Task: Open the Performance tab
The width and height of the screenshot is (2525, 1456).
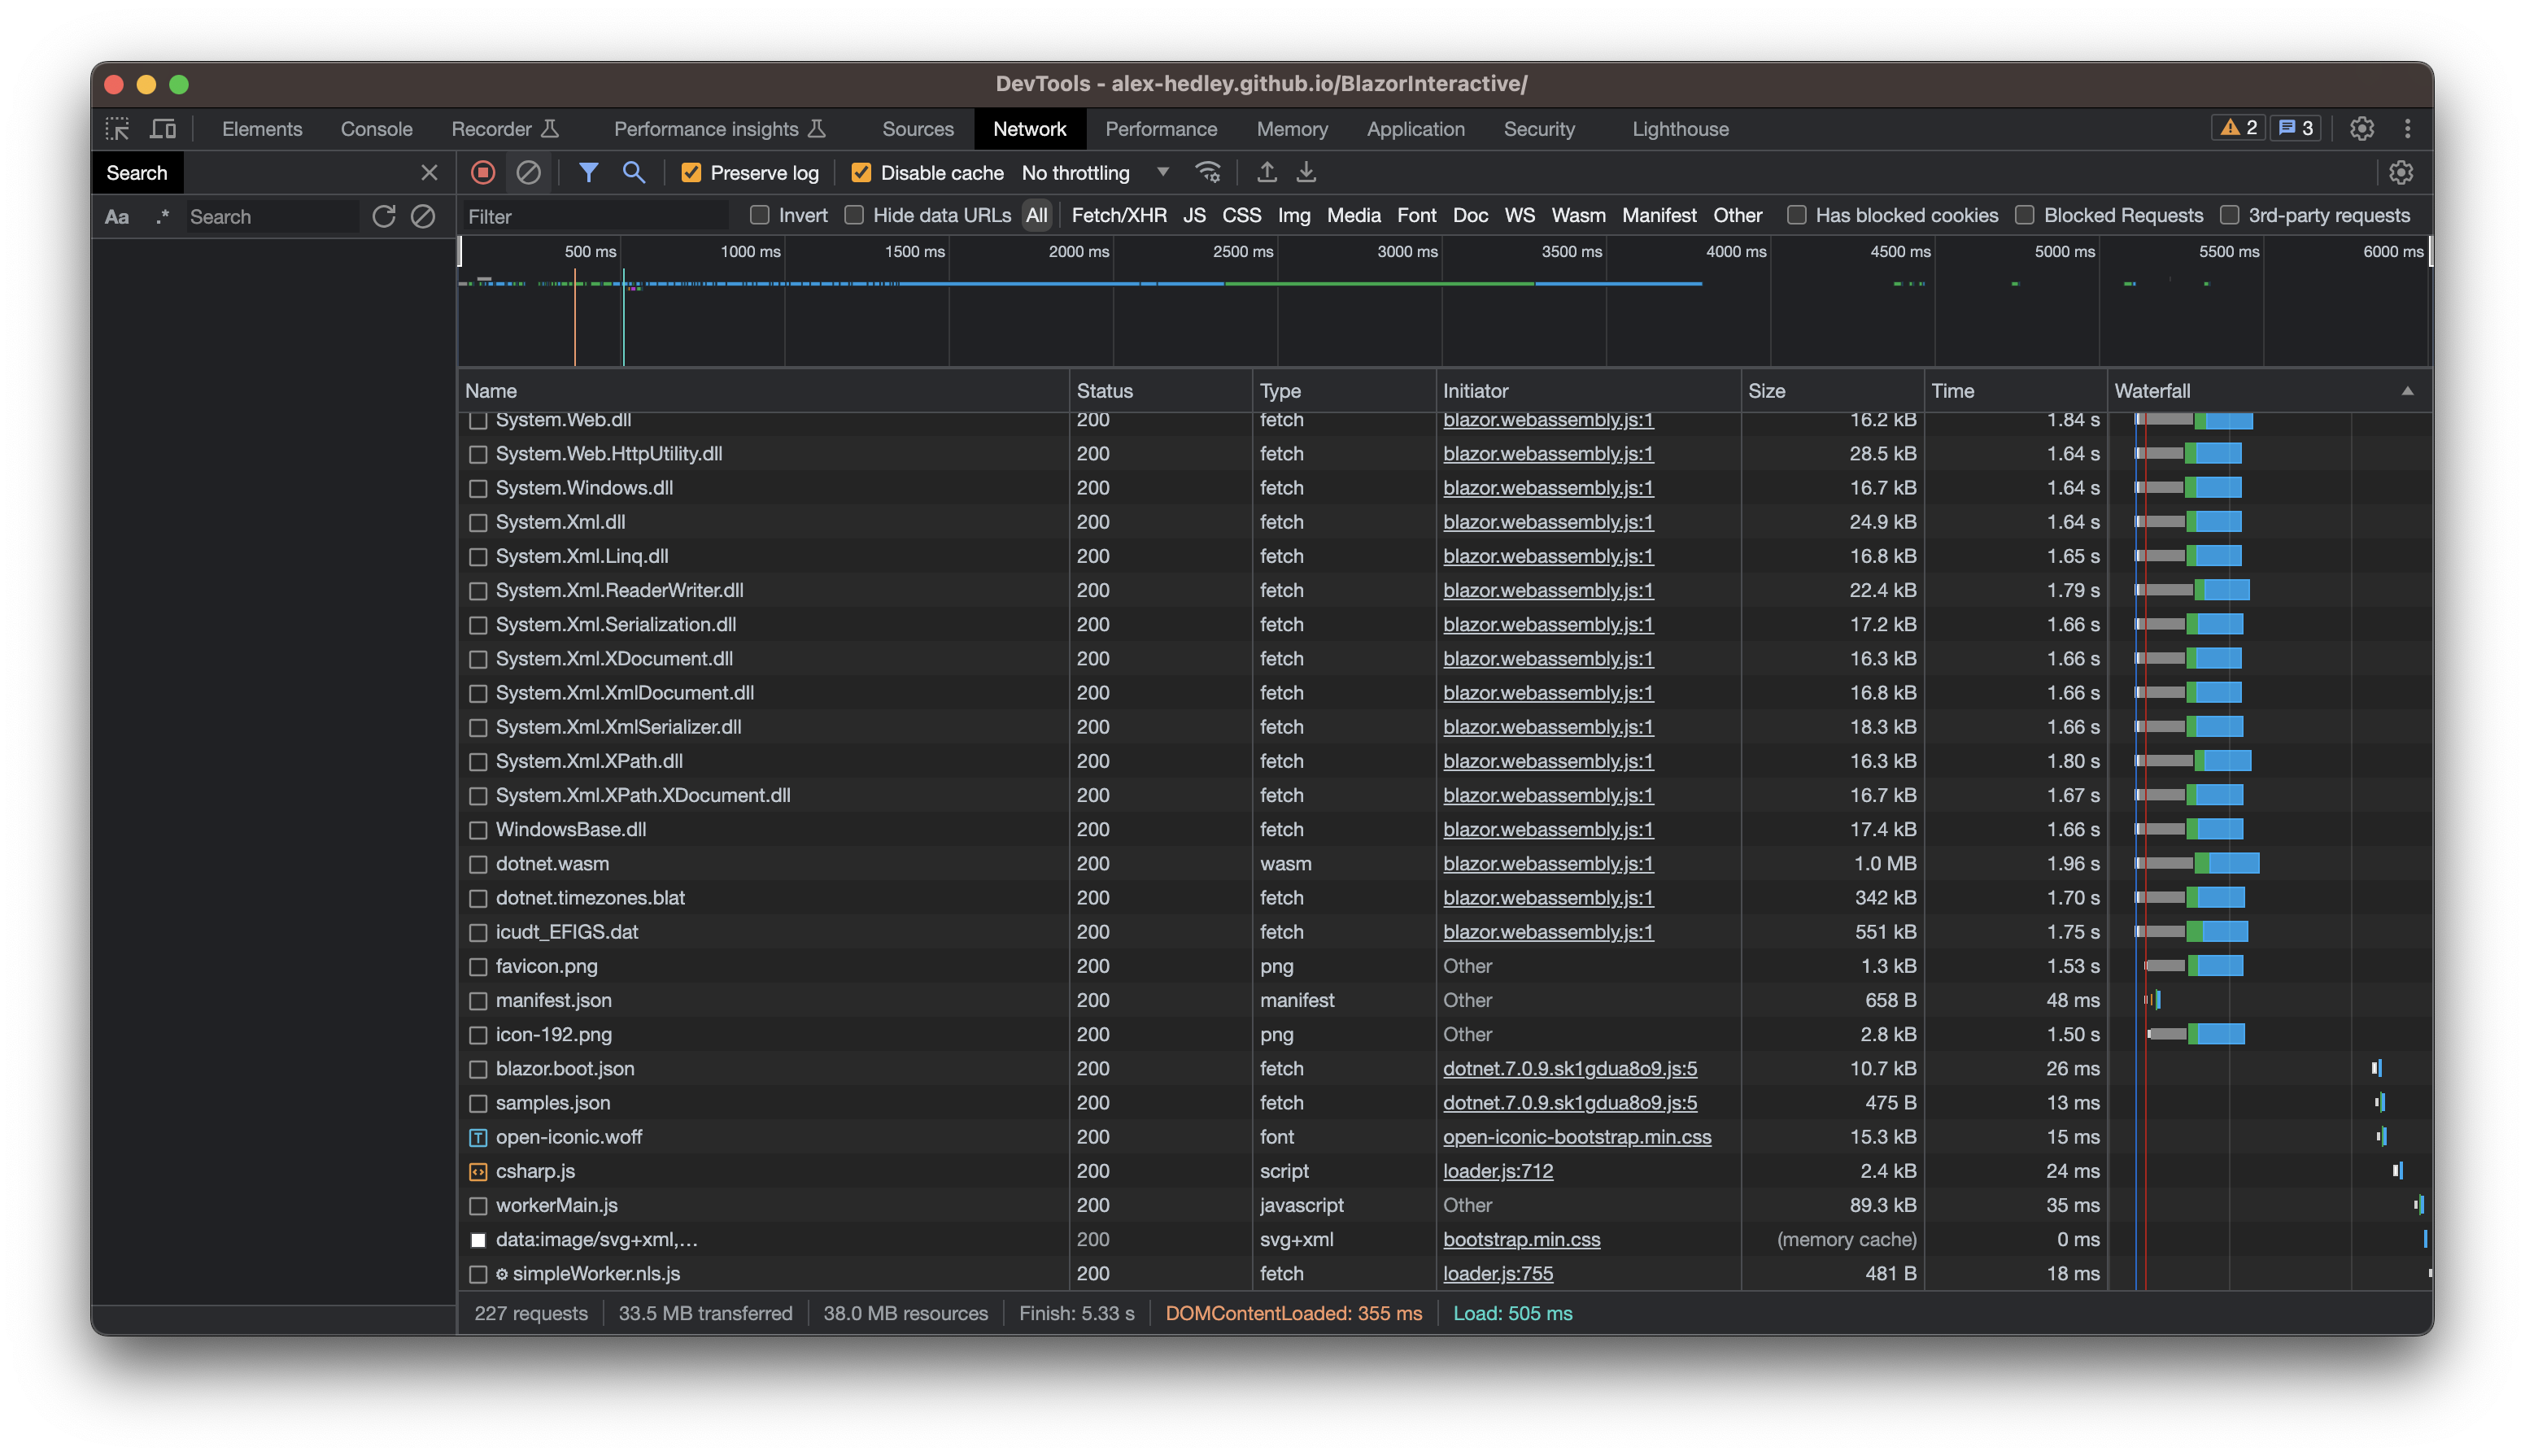Action: pyautogui.click(x=1161, y=129)
